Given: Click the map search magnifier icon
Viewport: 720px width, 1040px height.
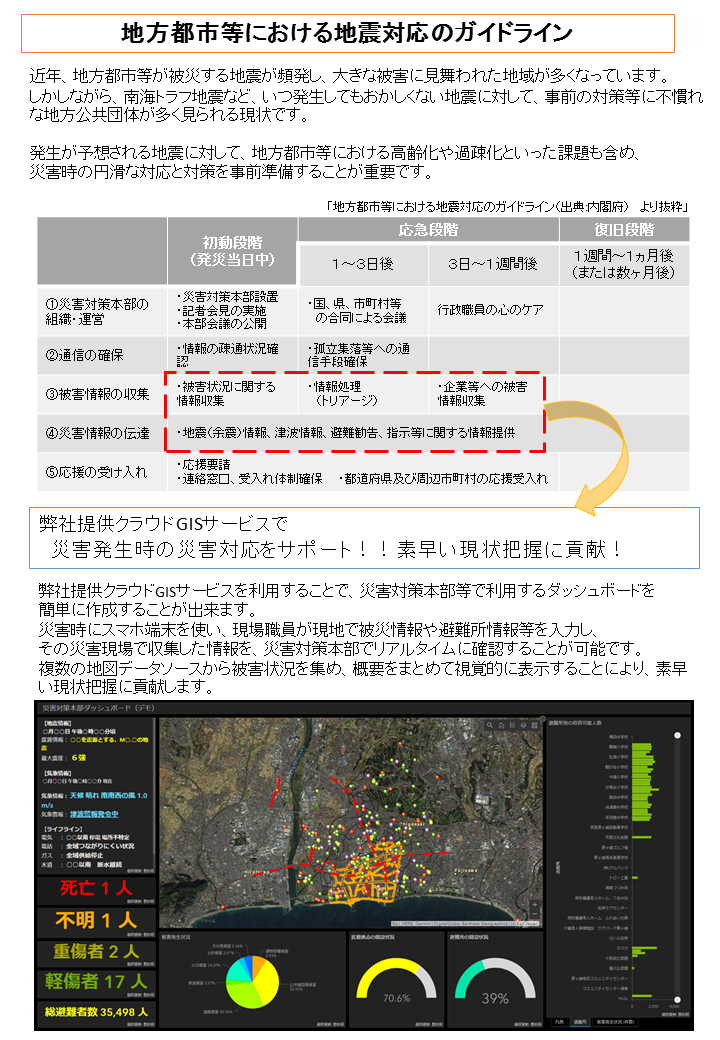Looking at the screenshot, I should [x=490, y=725].
